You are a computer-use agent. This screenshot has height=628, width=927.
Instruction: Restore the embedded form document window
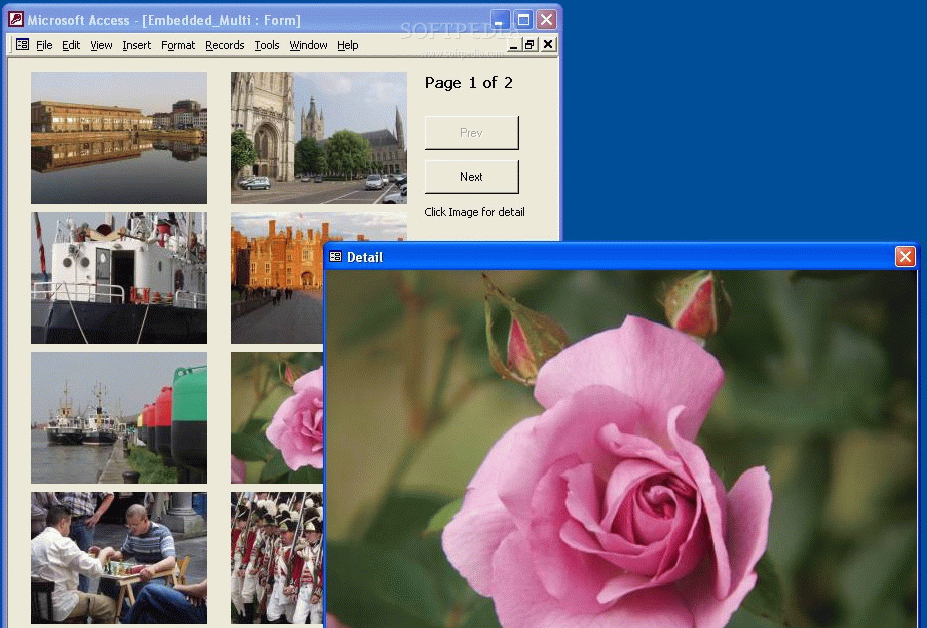click(530, 45)
